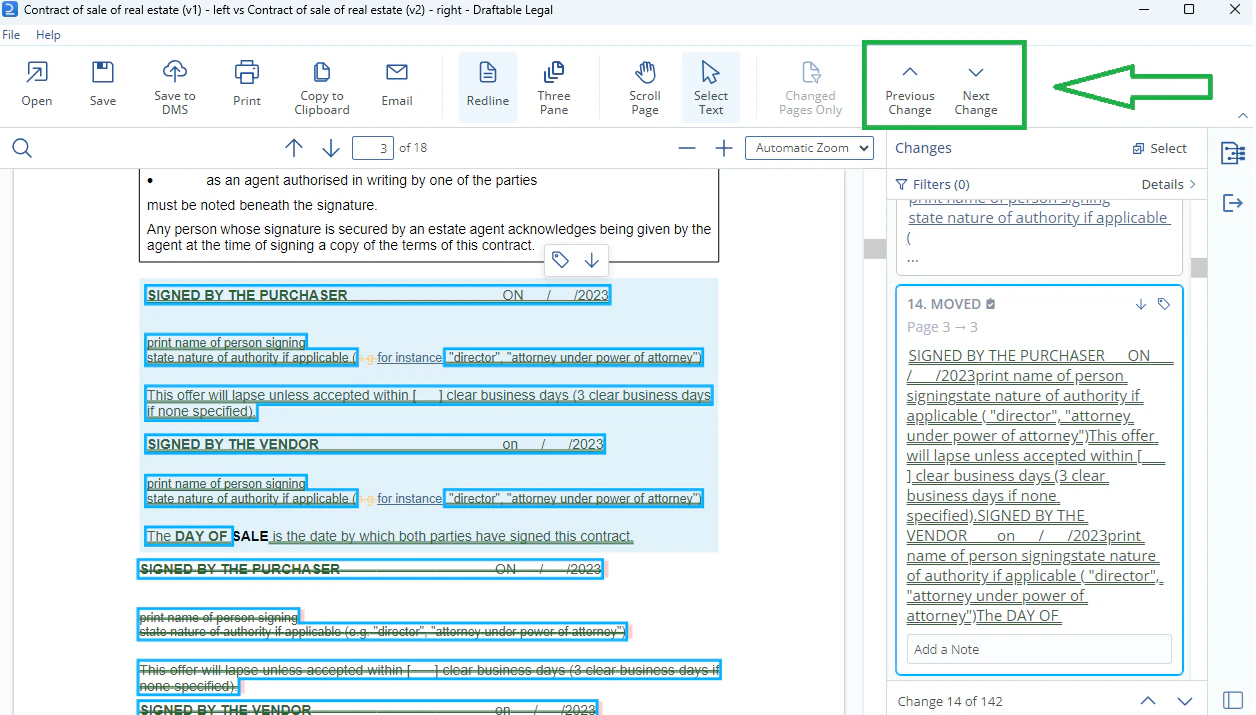Zoom out using the minus icon
This screenshot has width=1256, height=715.
pos(687,148)
